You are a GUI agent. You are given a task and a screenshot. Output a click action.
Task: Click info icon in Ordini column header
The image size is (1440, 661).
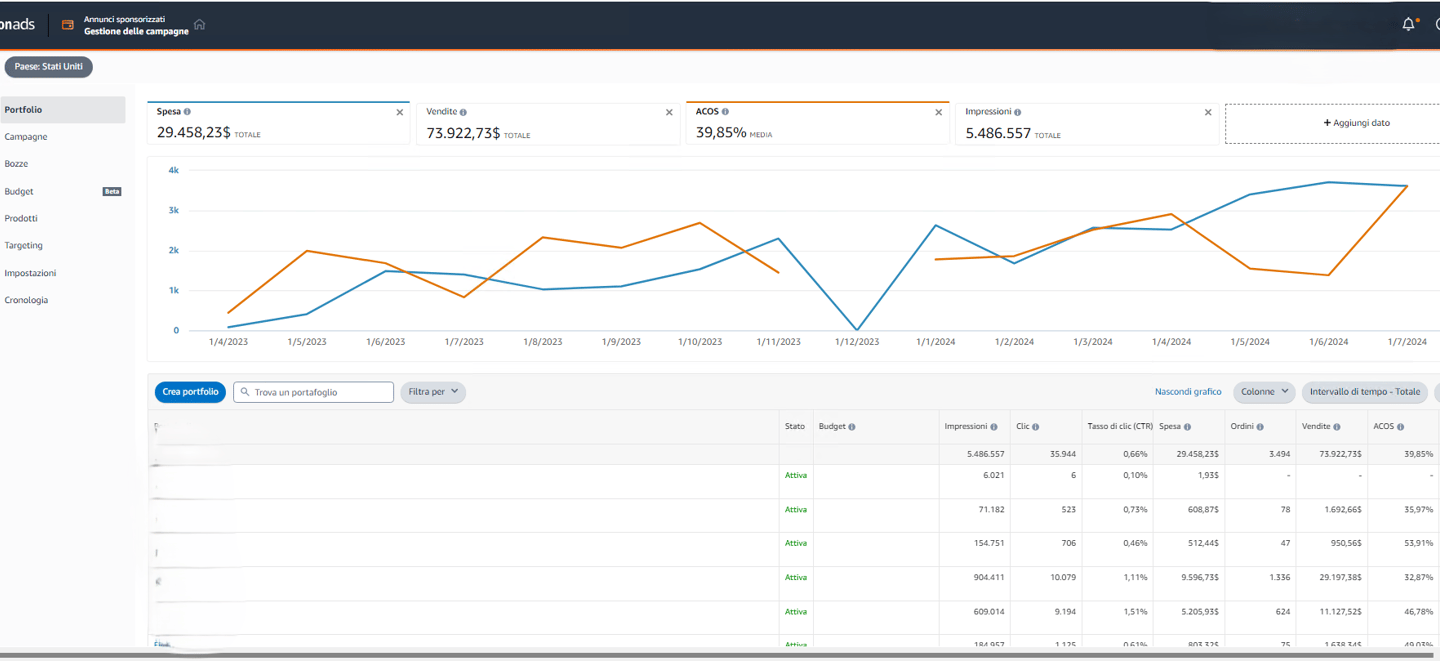[1260, 427]
